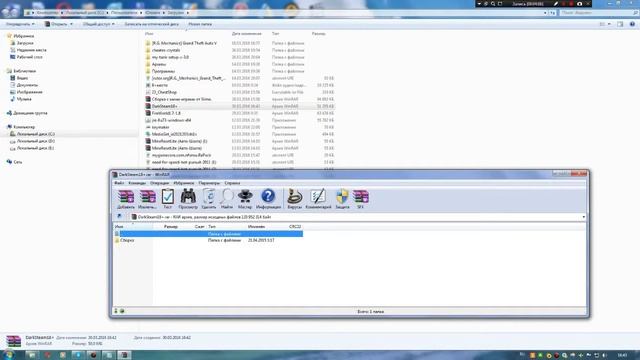Click the Новая папка button in Explorer
The height and width of the screenshot is (360, 640).
click(x=200, y=24)
